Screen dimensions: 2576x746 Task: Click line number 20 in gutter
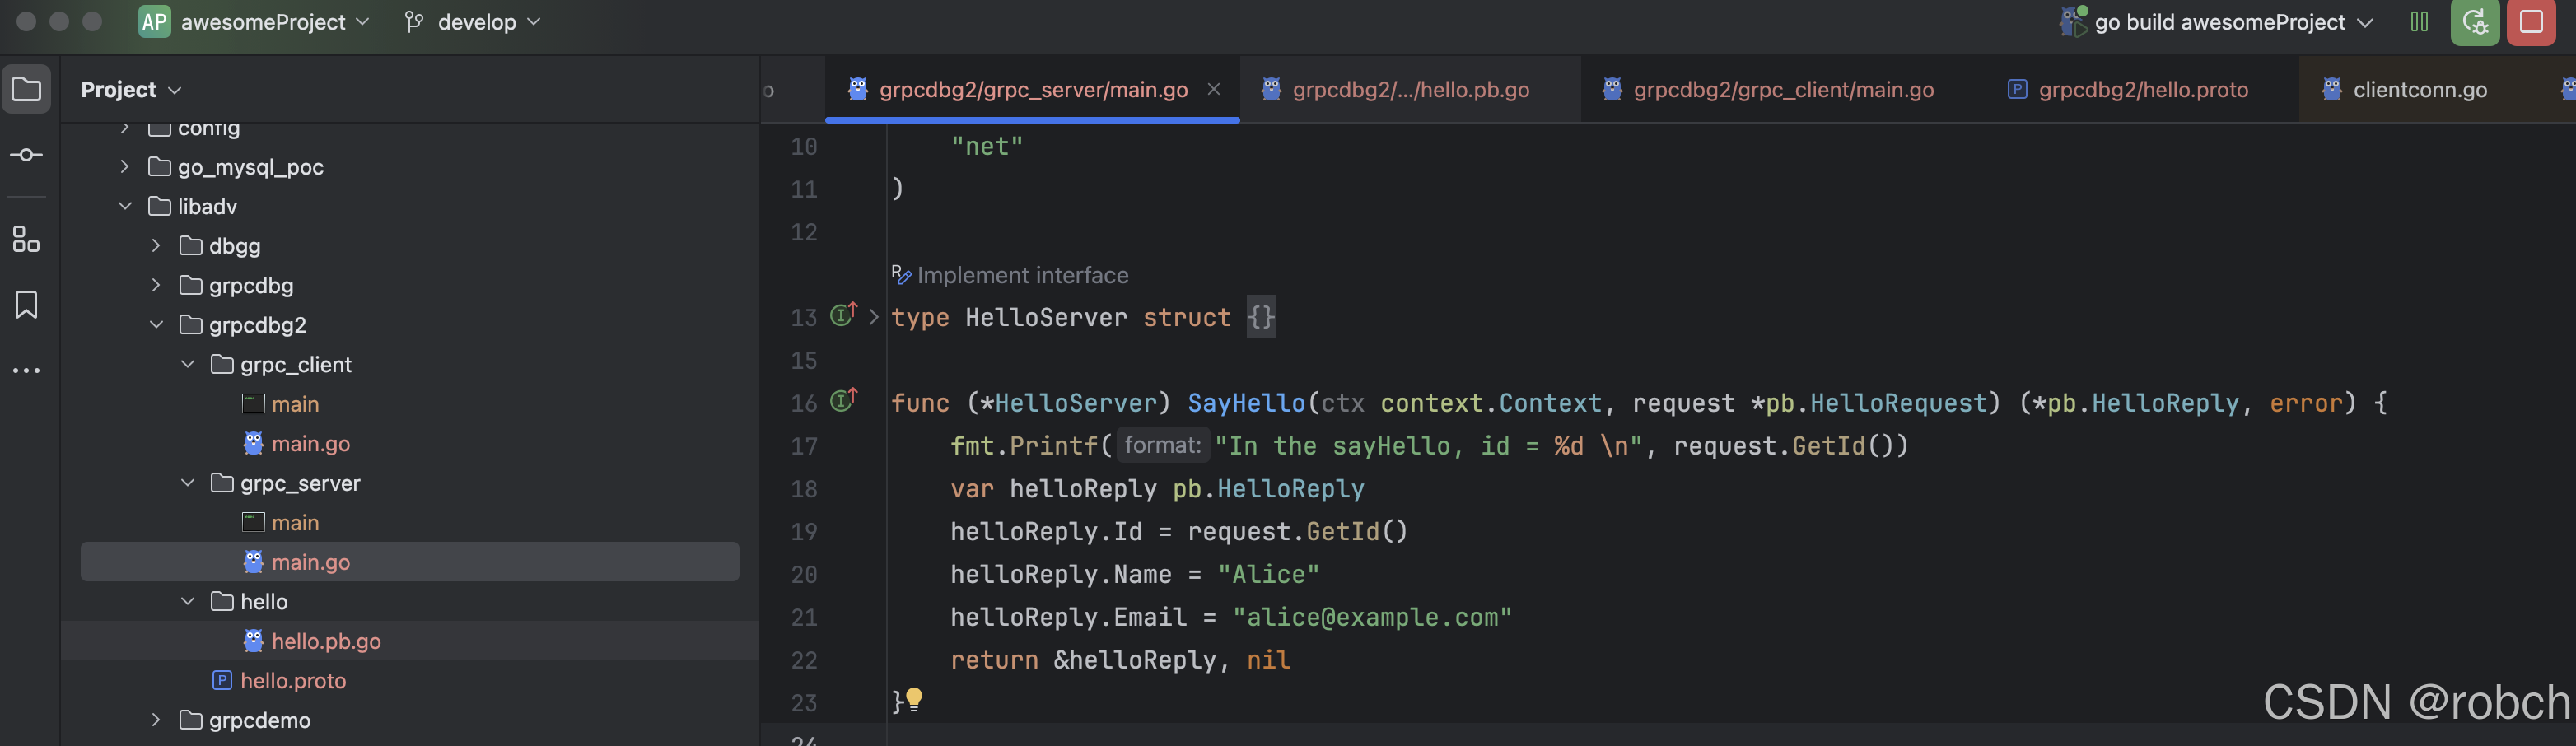[803, 575]
